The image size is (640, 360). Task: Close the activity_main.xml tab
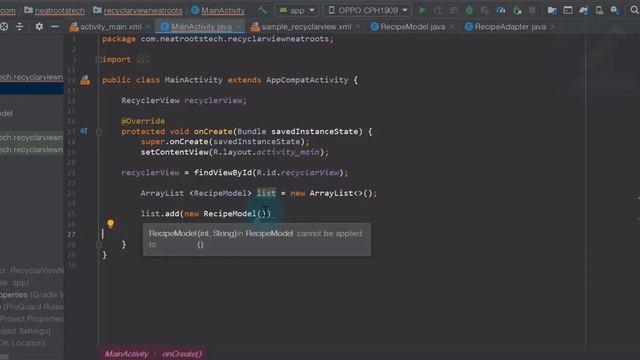click(148, 27)
